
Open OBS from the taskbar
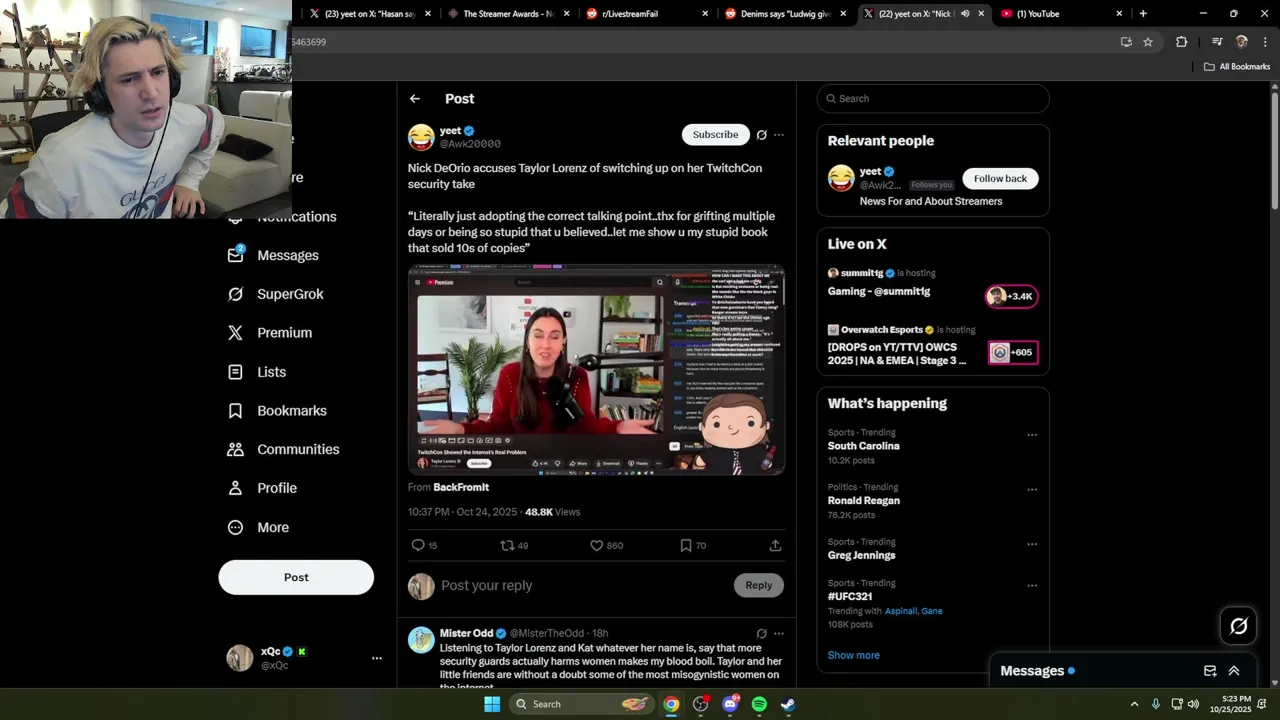(701, 704)
